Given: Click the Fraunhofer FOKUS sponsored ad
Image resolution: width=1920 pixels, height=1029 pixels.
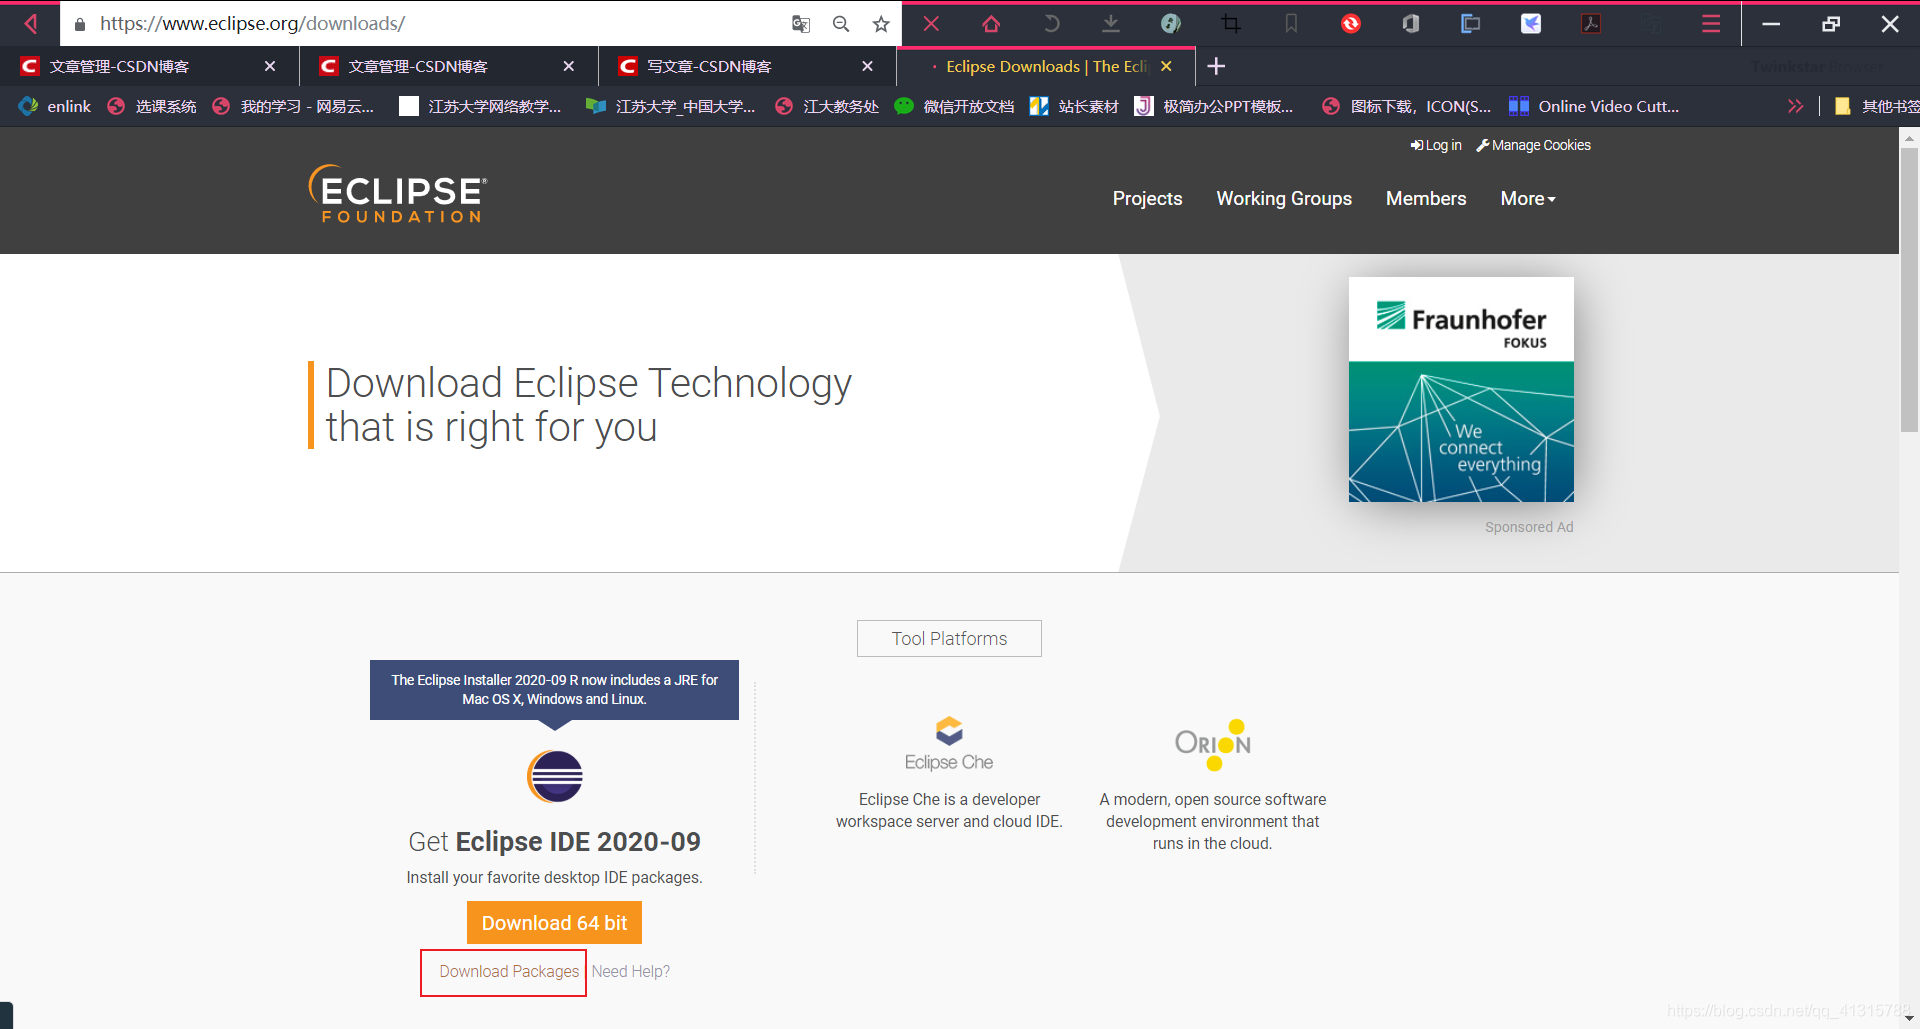Looking at the screenshot, I should [x=1461, y=389].
